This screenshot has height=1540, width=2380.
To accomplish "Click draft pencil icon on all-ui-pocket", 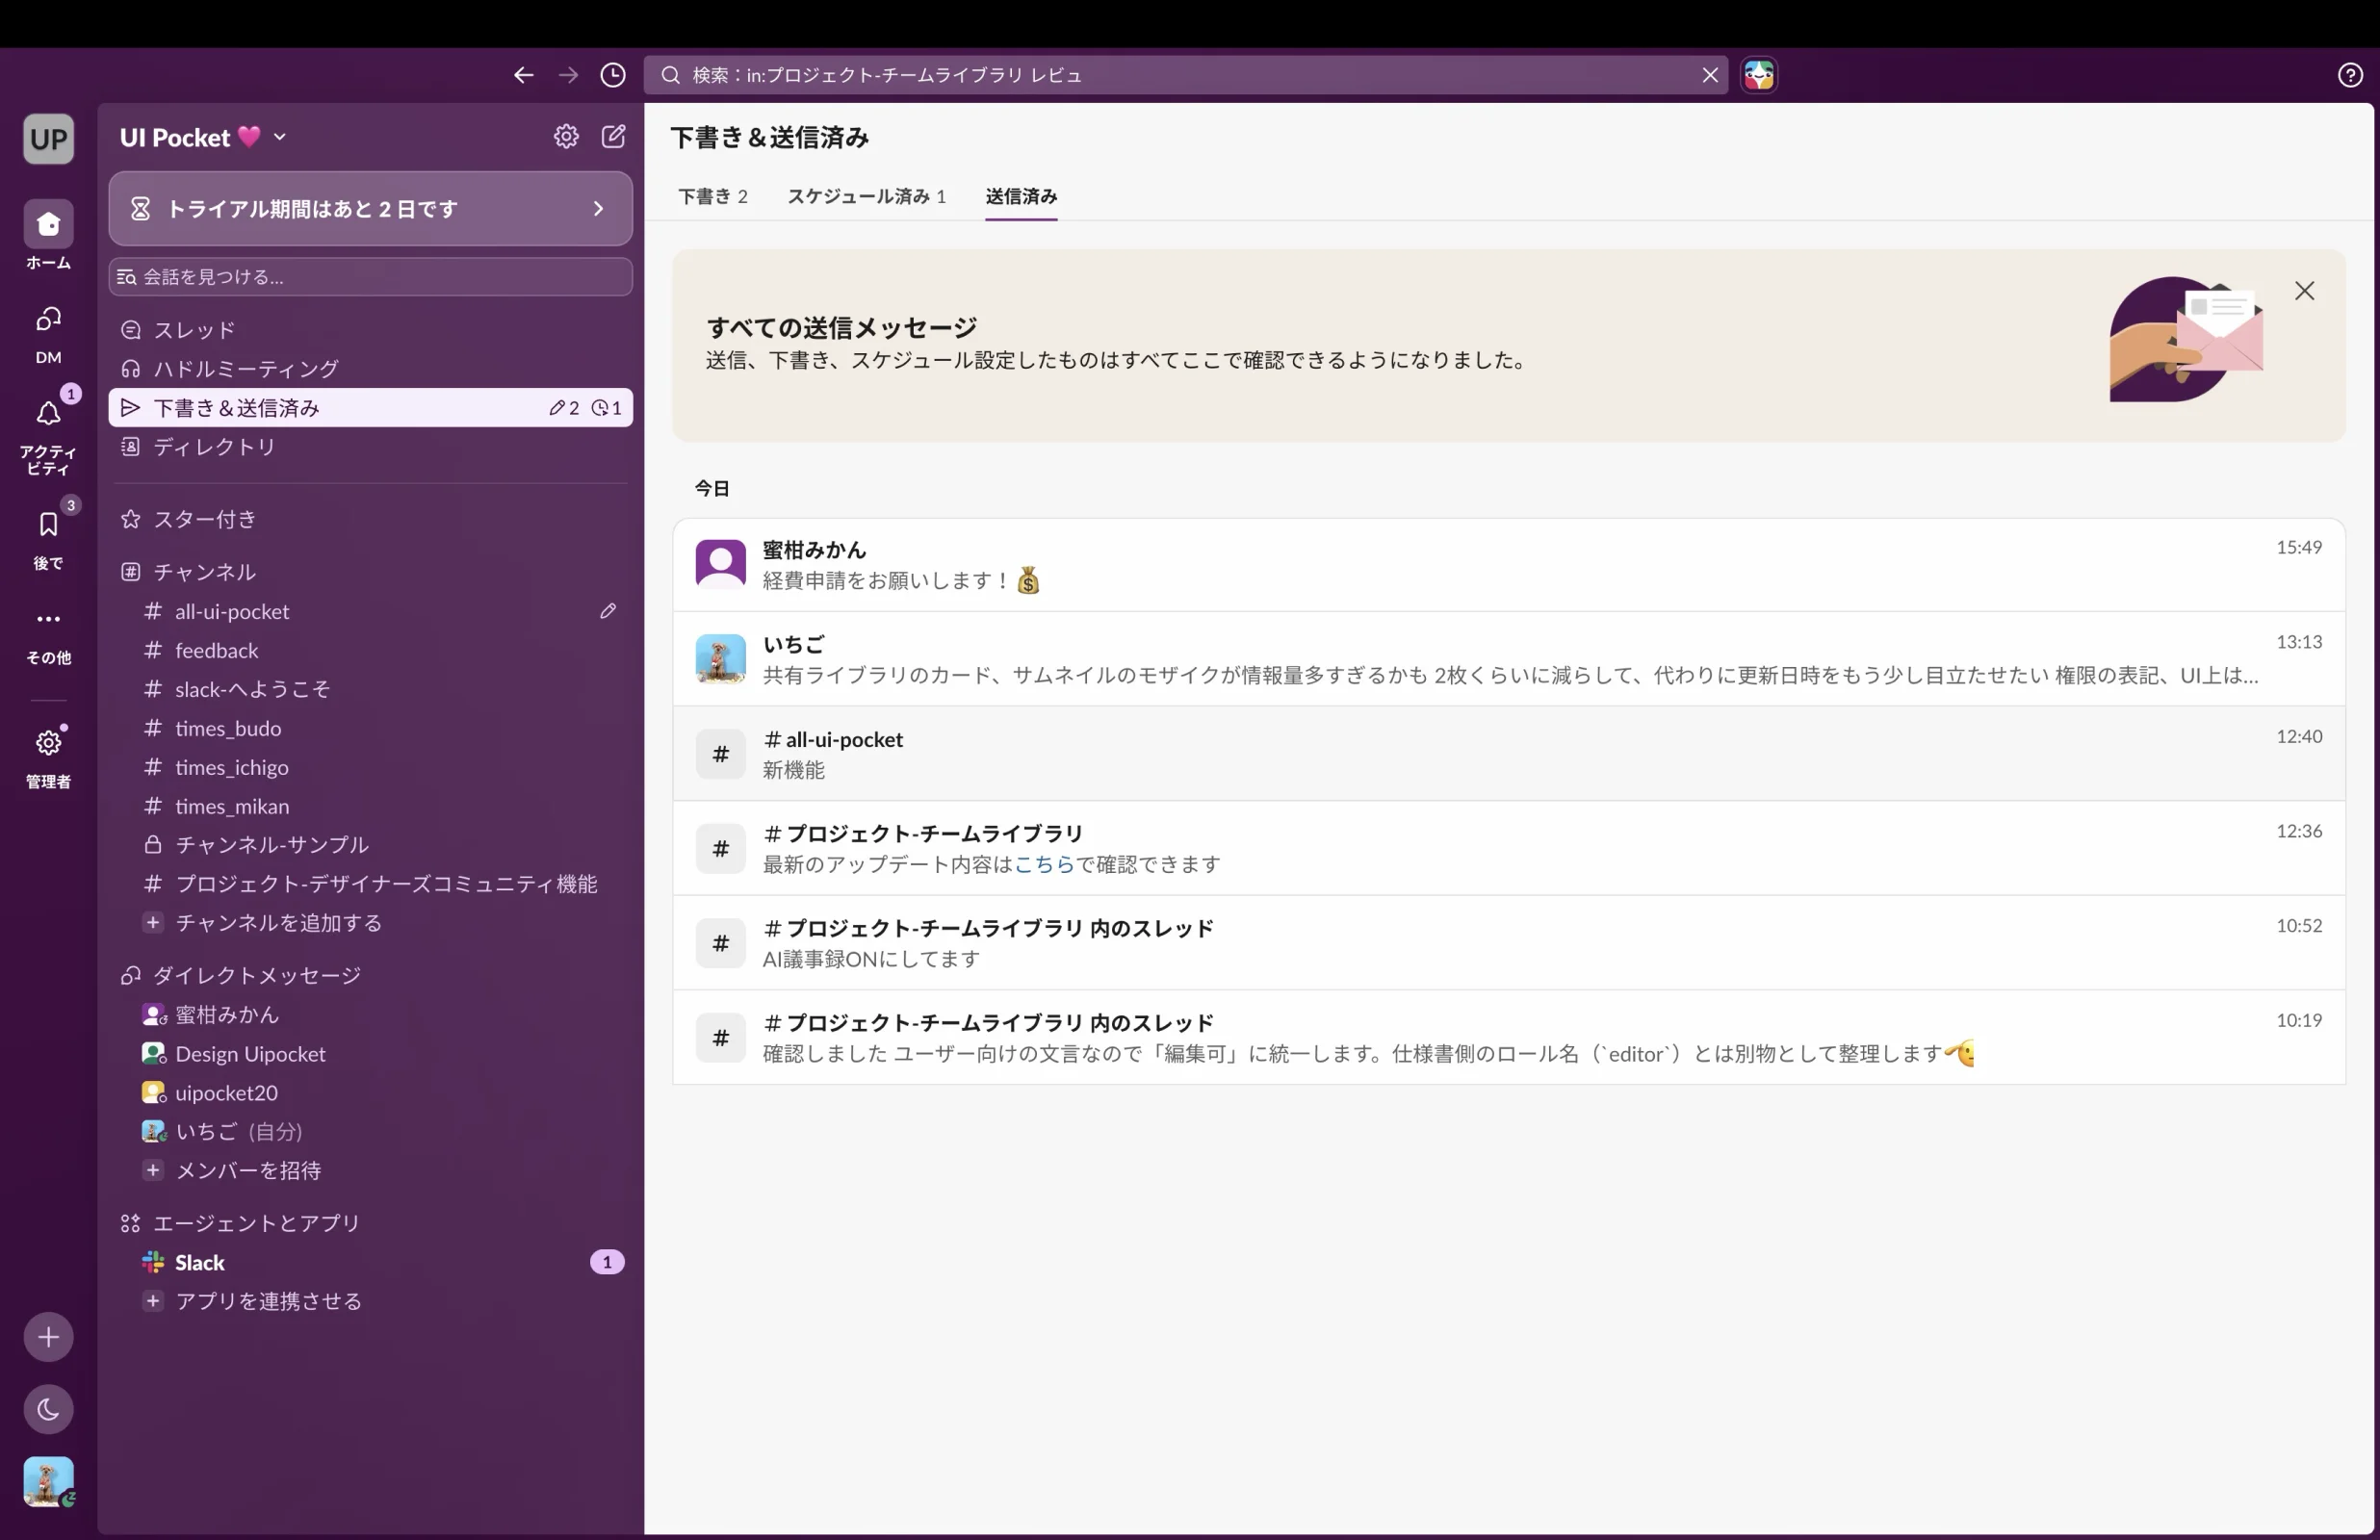I will click(x=608, y=610).
